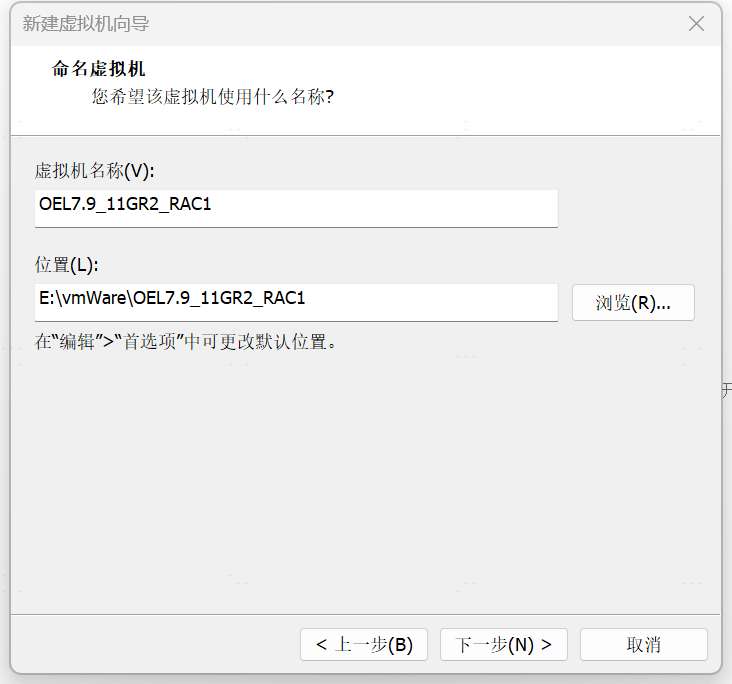Image resolution: width=732 pixels, height=684 pixels.
Task: Click the 新建虚拟机向导 title bar text
Action: click(x=86, y=23)
